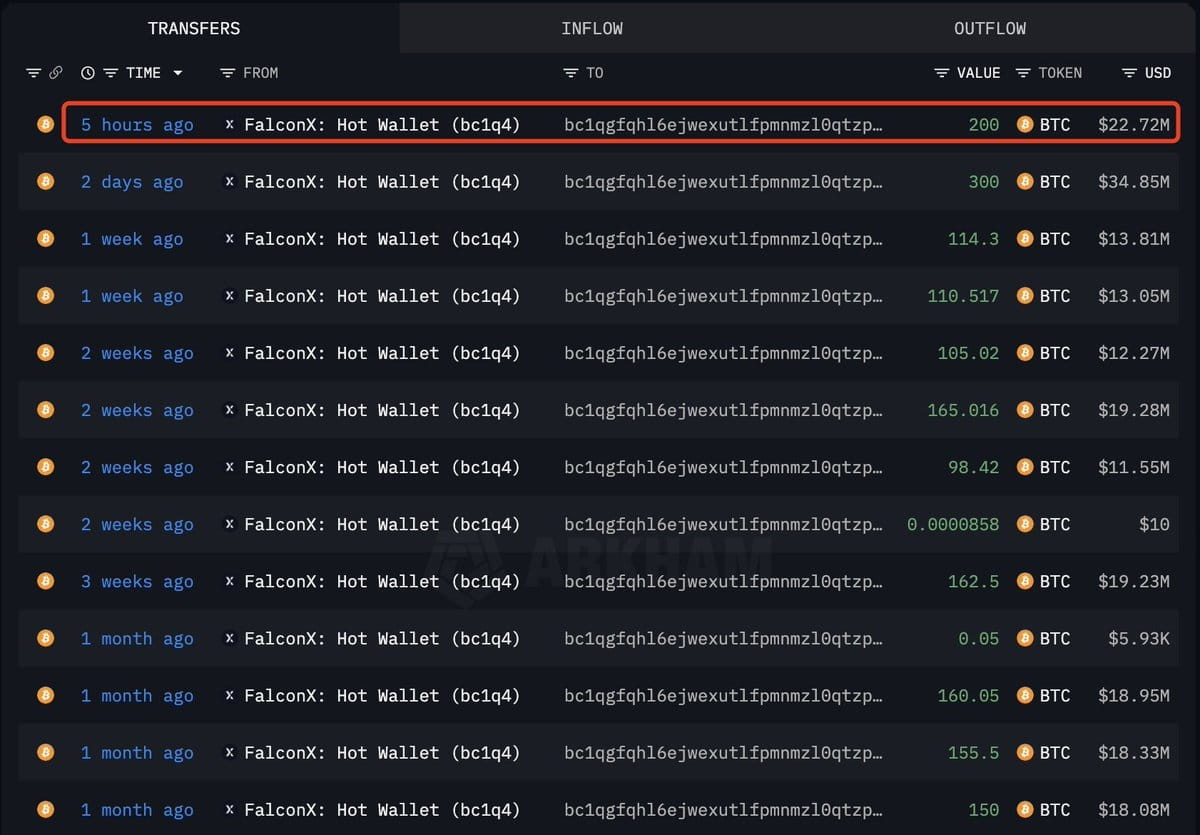
Task: Click the clock icon beside TIME
Action: 88,73
